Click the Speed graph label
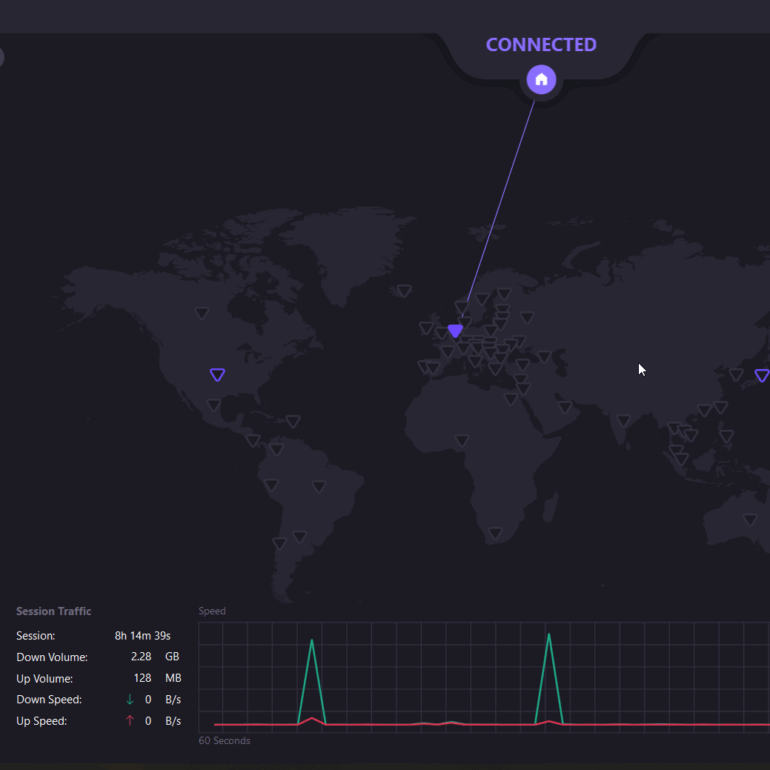Image resolution: width=770 pixels, height=770 pixels. click(x=212, y=611)
